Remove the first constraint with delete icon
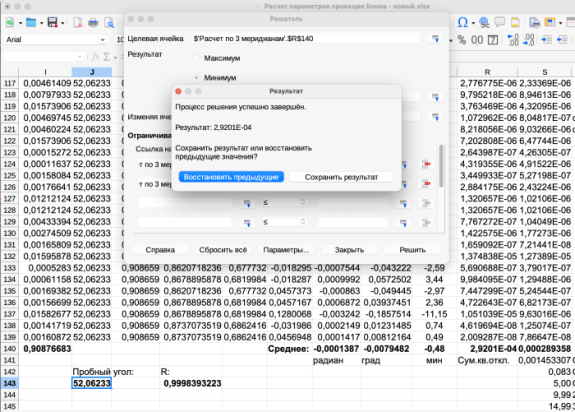575x412 pixels. coord(426,164)
